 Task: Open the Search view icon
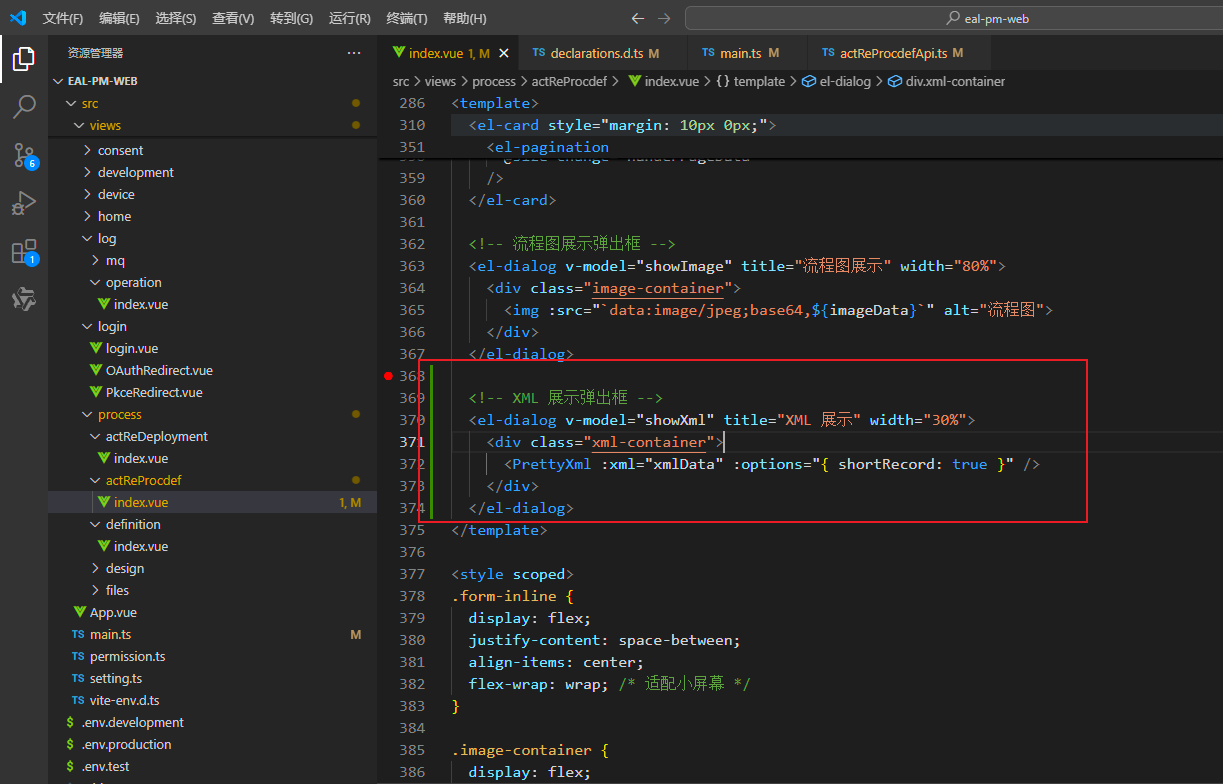click(x=24, y=107)
